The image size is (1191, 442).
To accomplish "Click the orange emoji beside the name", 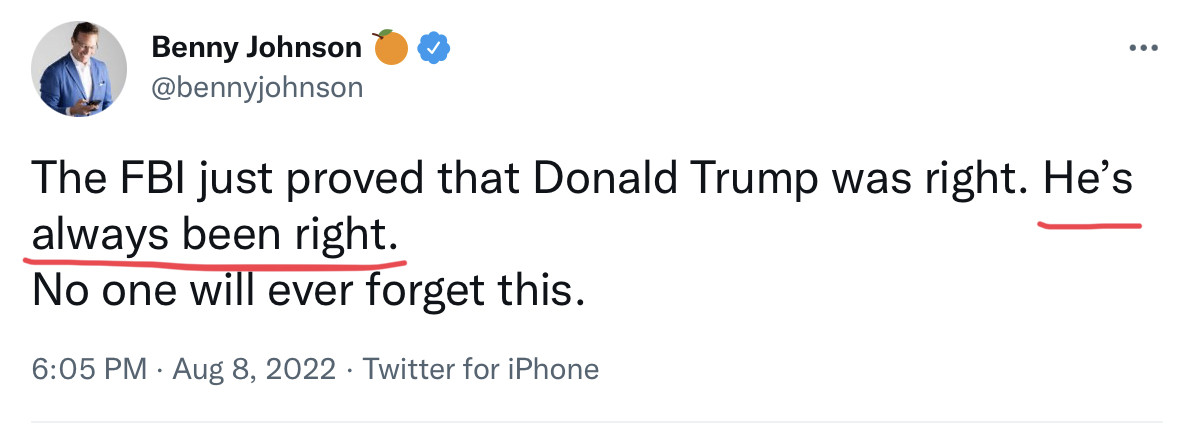I will [391, 47].
